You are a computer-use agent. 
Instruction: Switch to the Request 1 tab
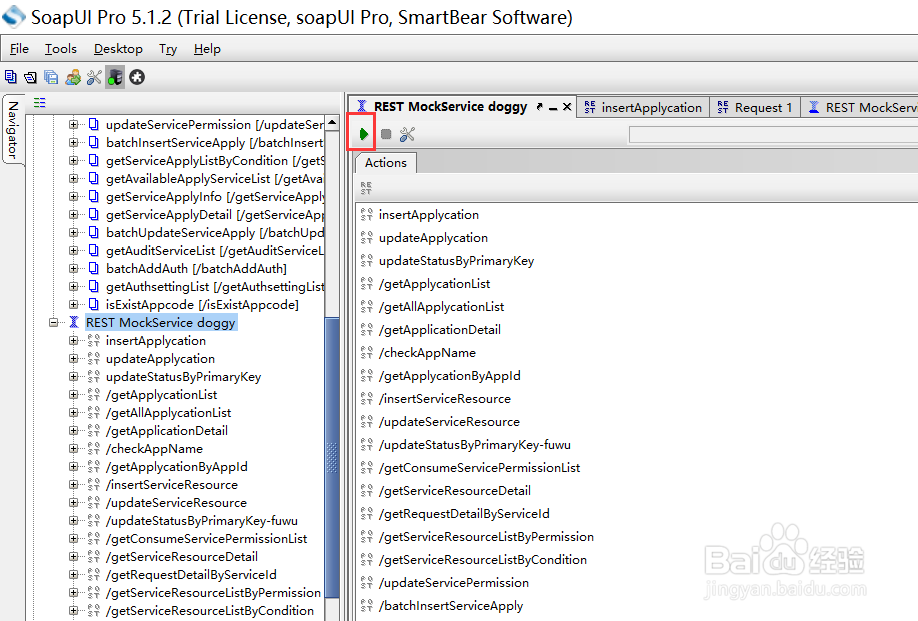(755, 108)
